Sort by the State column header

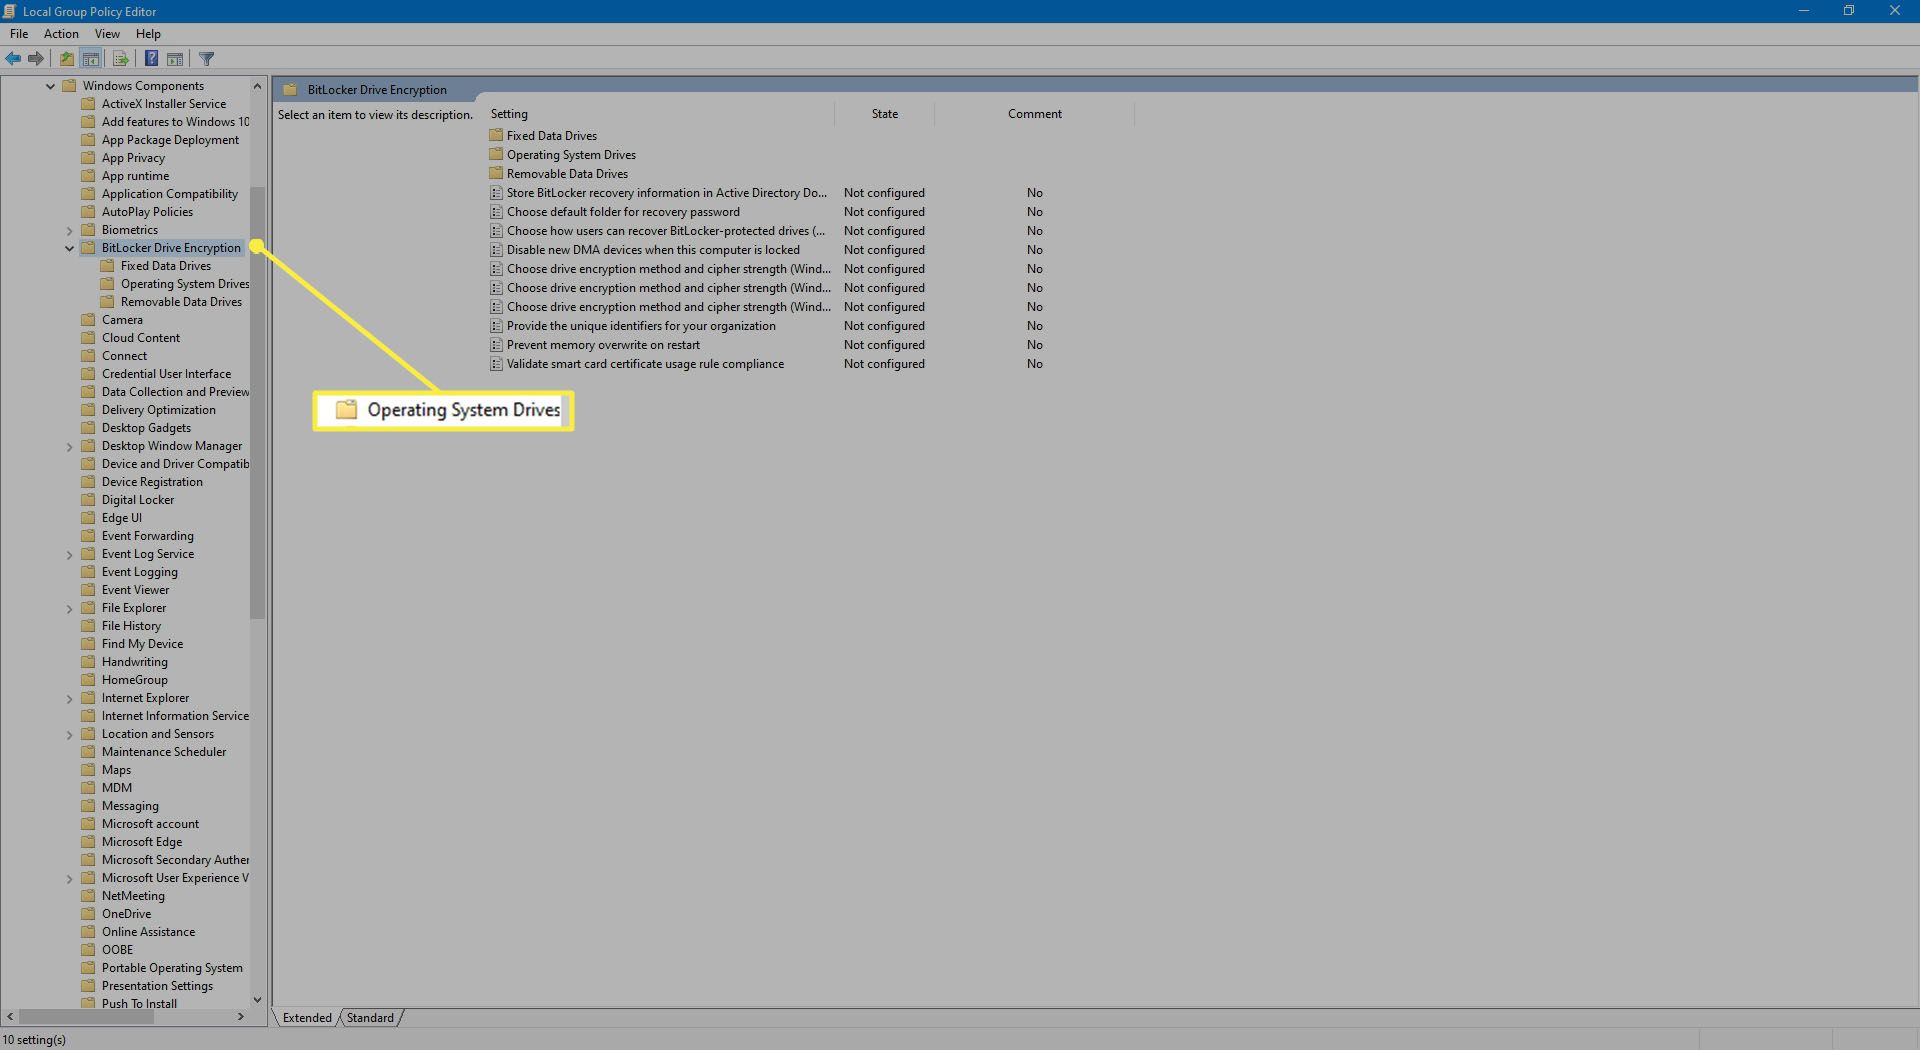pyautogui.click(x=885, y=114)
